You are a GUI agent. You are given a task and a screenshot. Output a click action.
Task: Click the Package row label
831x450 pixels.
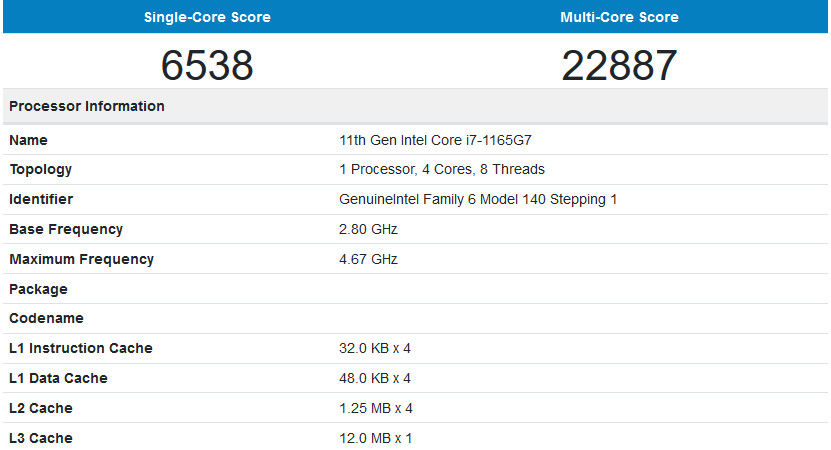point(38,289)
